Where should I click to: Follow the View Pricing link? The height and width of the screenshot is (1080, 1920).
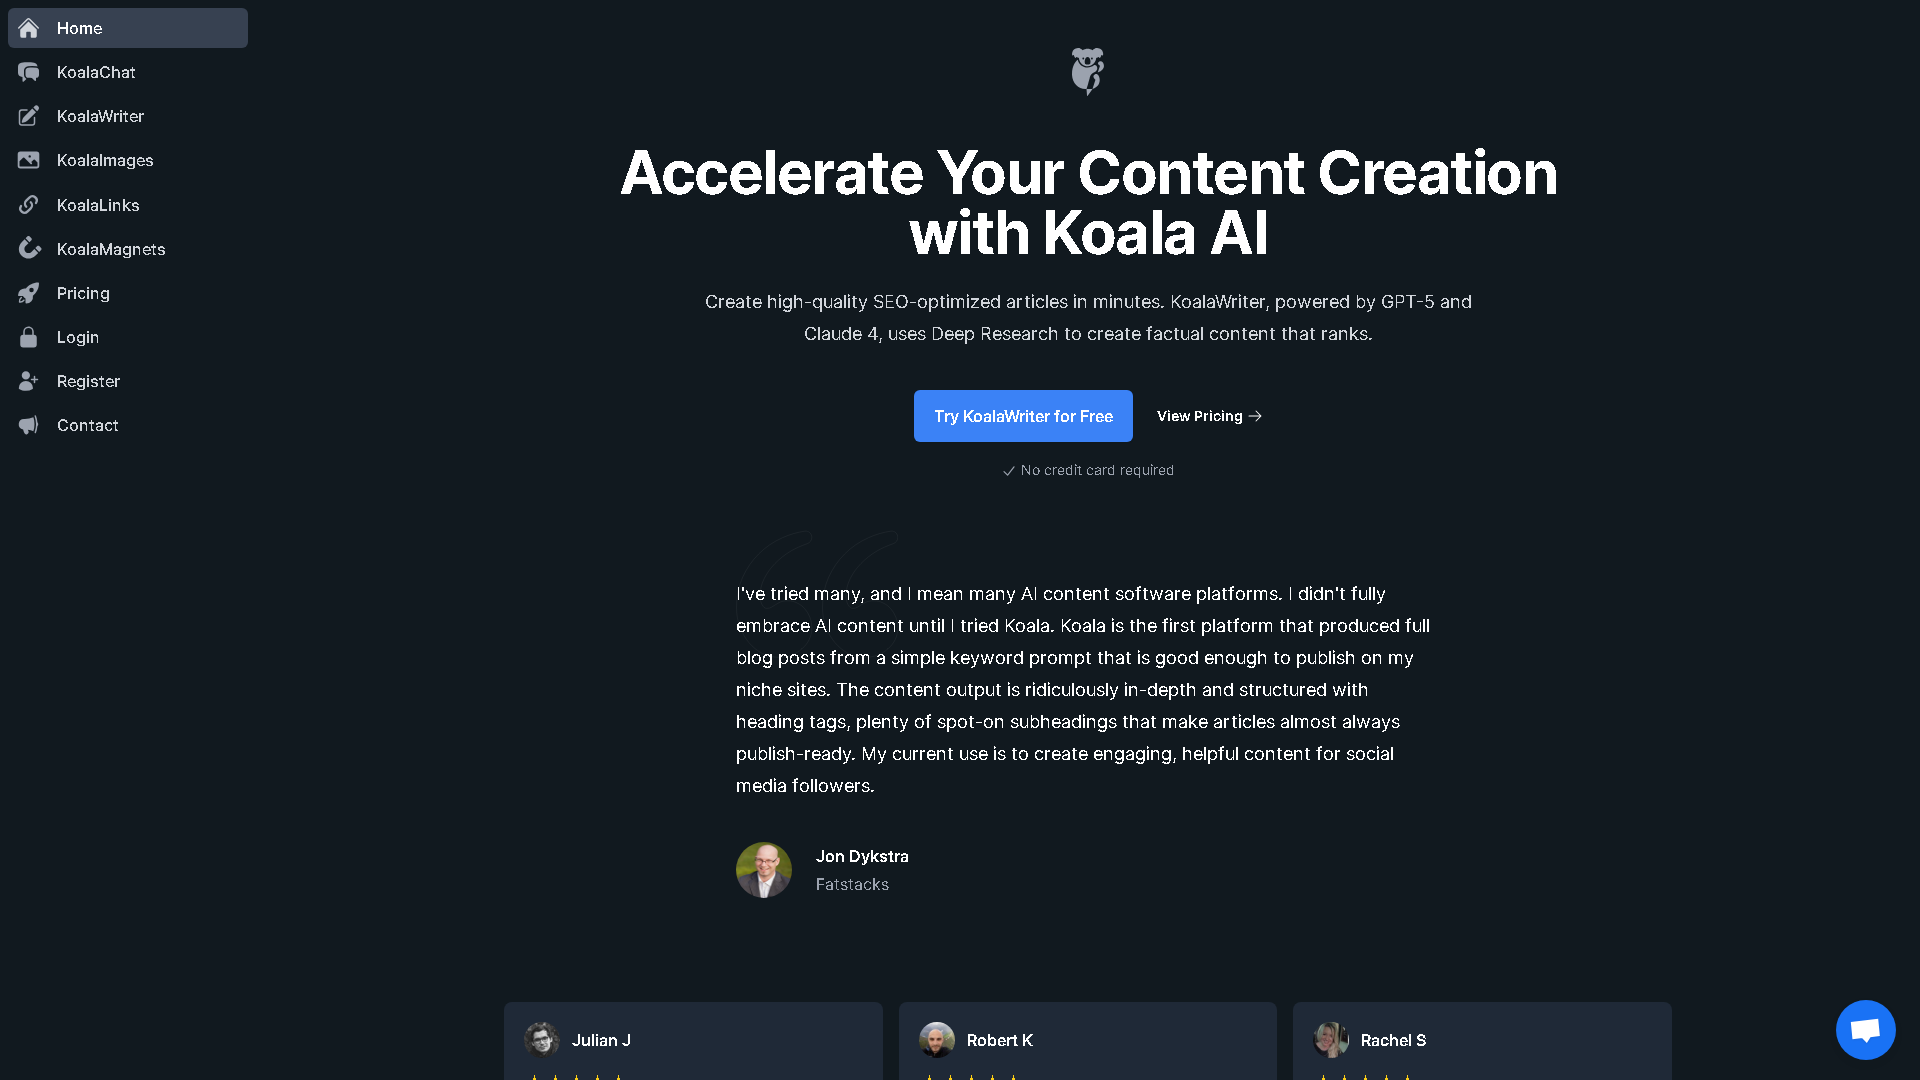coord(1208,416)
